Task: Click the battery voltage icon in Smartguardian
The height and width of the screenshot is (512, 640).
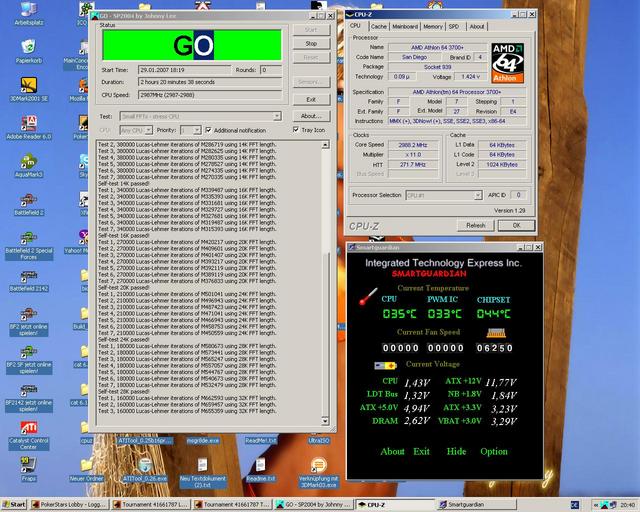Action: pyautogui.click(x=385, y=365)
